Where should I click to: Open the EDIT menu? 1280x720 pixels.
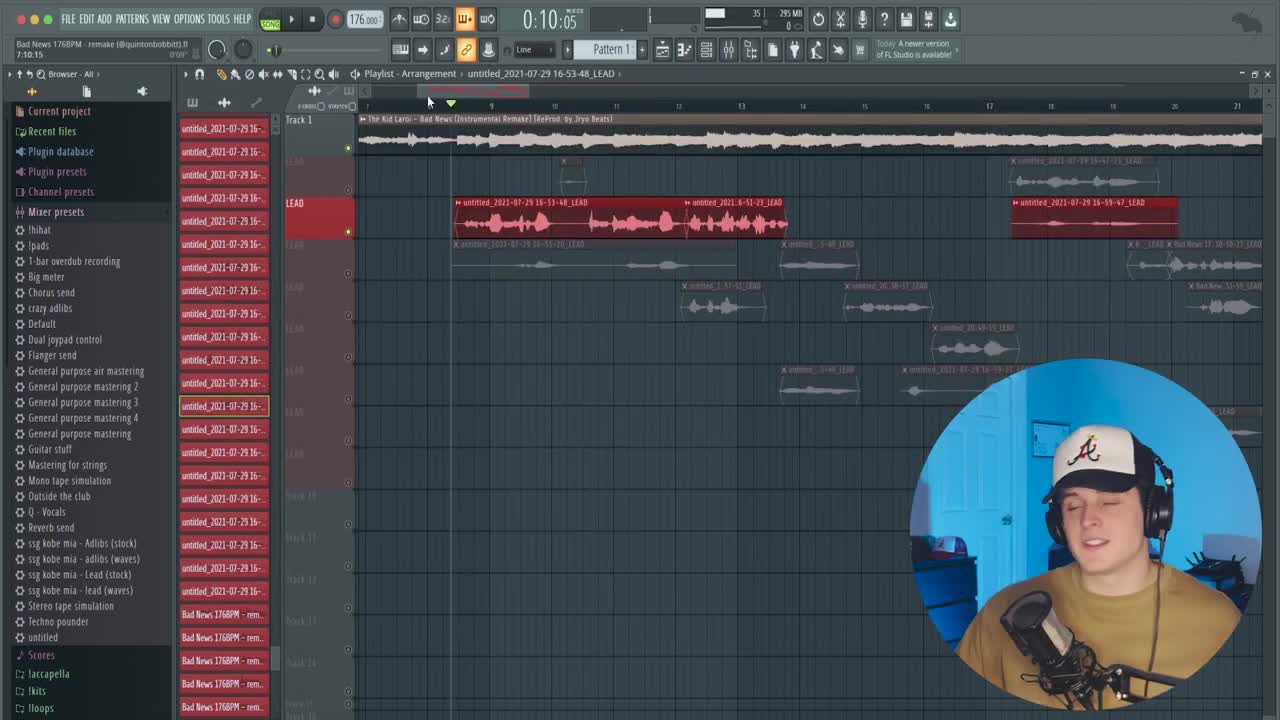coord(87,19)
